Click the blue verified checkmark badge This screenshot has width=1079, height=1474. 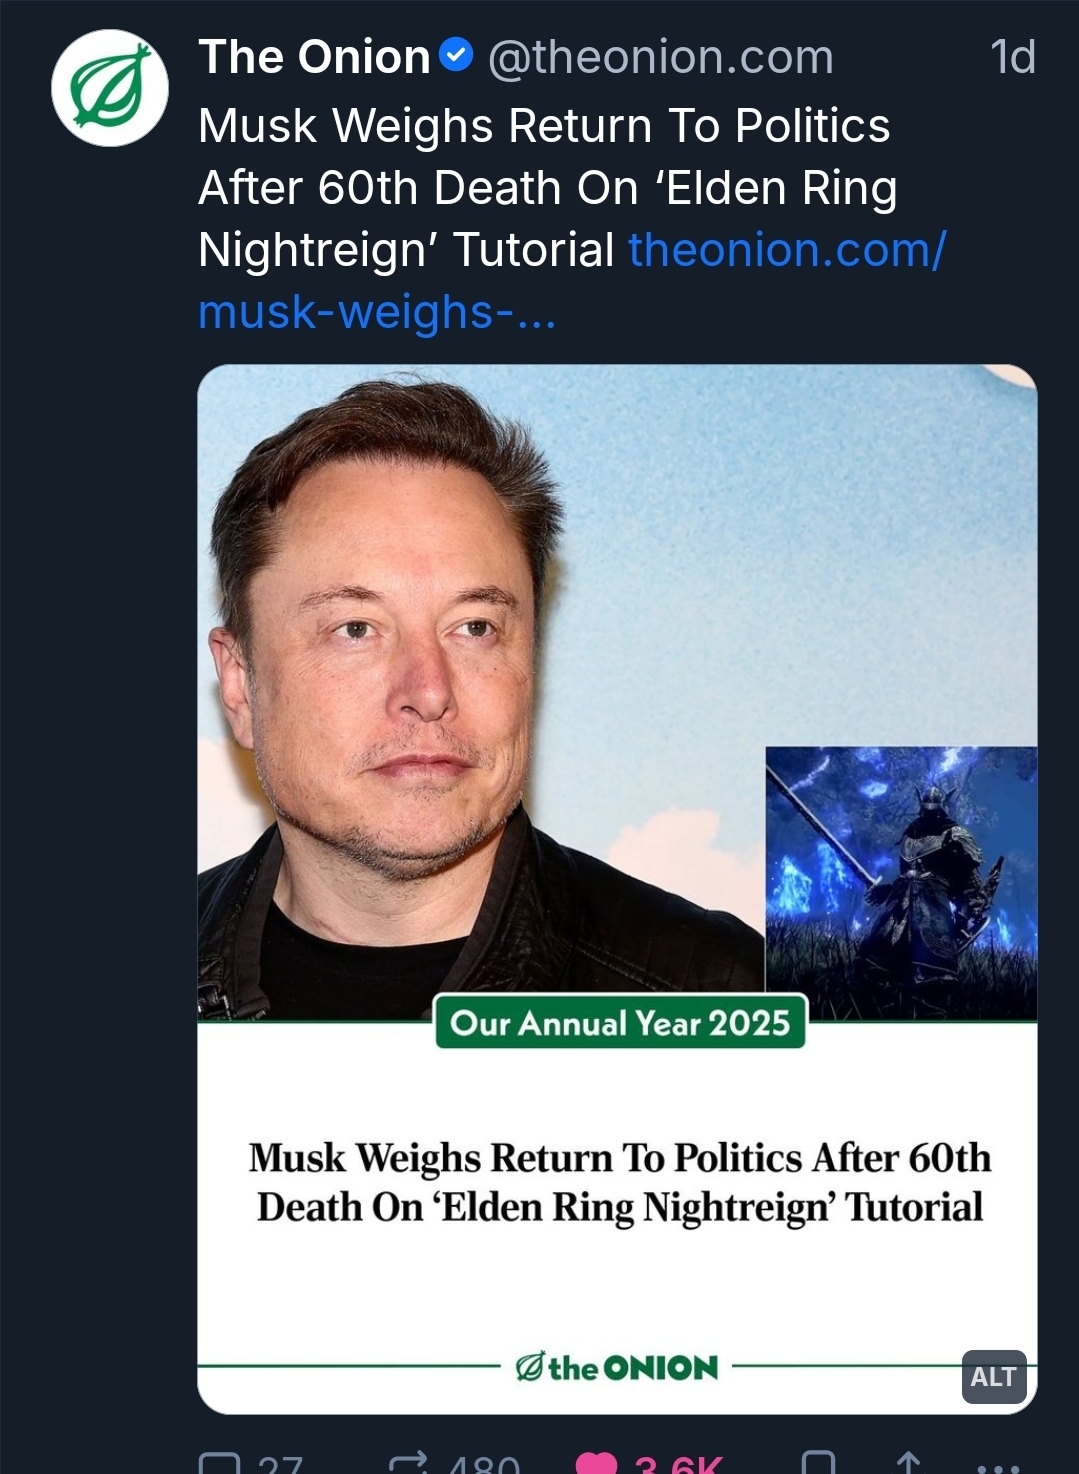pos(456,56)
